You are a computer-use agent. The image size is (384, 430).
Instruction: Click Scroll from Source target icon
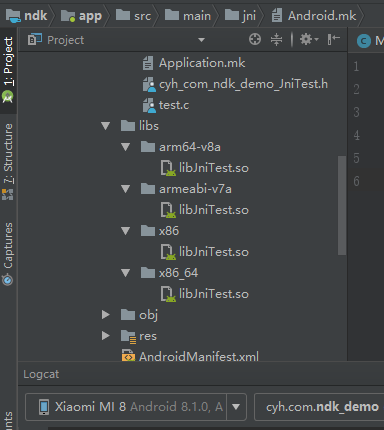(x=255, y=39)
